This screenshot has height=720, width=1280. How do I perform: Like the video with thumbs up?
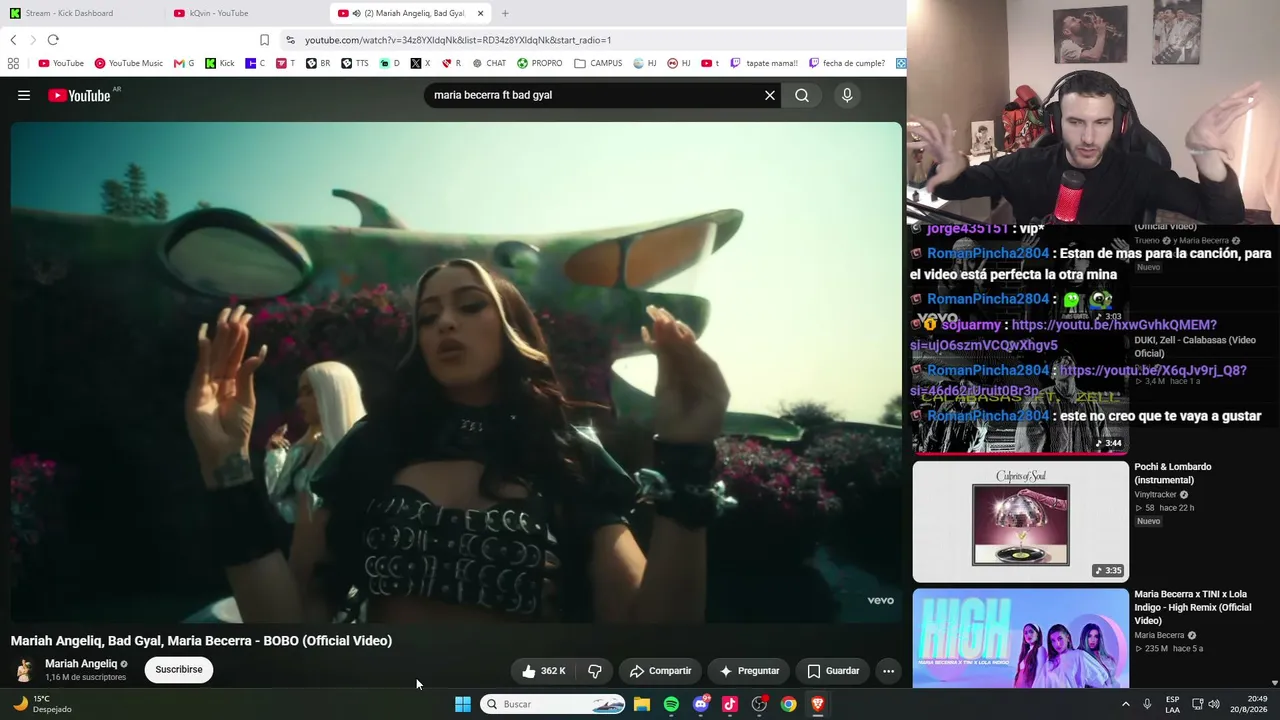(544, 671)
